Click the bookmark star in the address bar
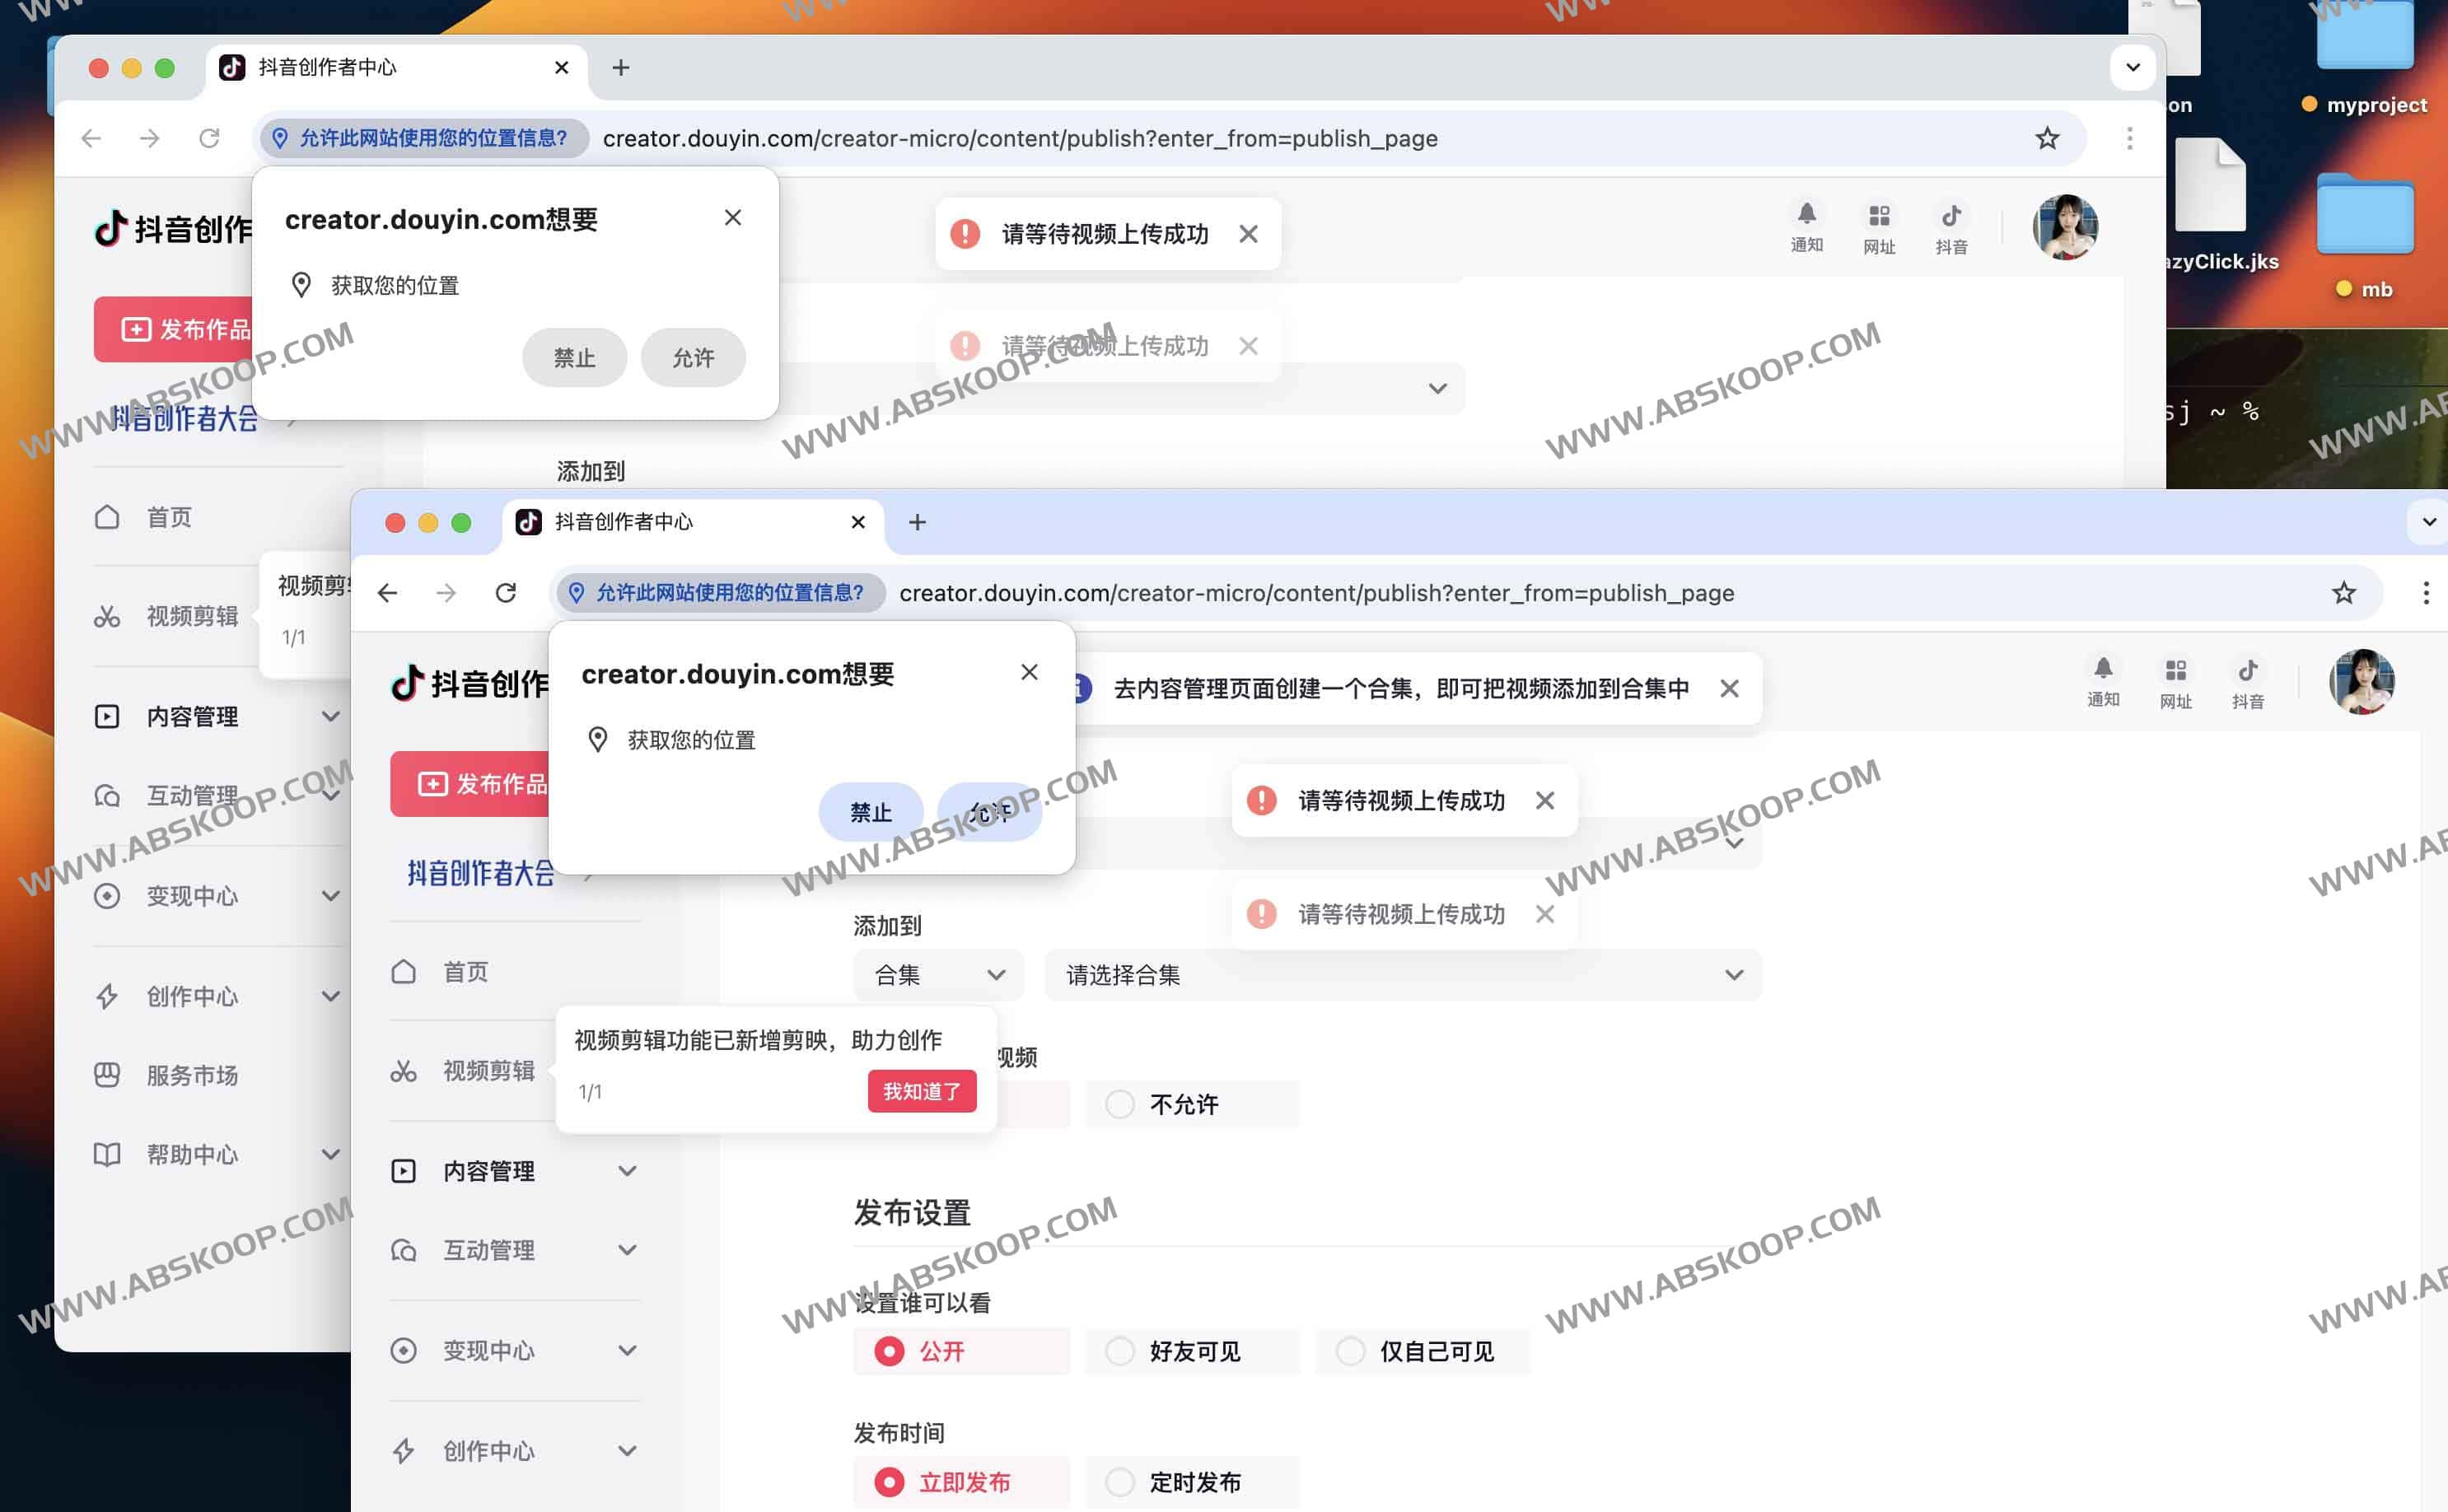 tap(2343, 592)
